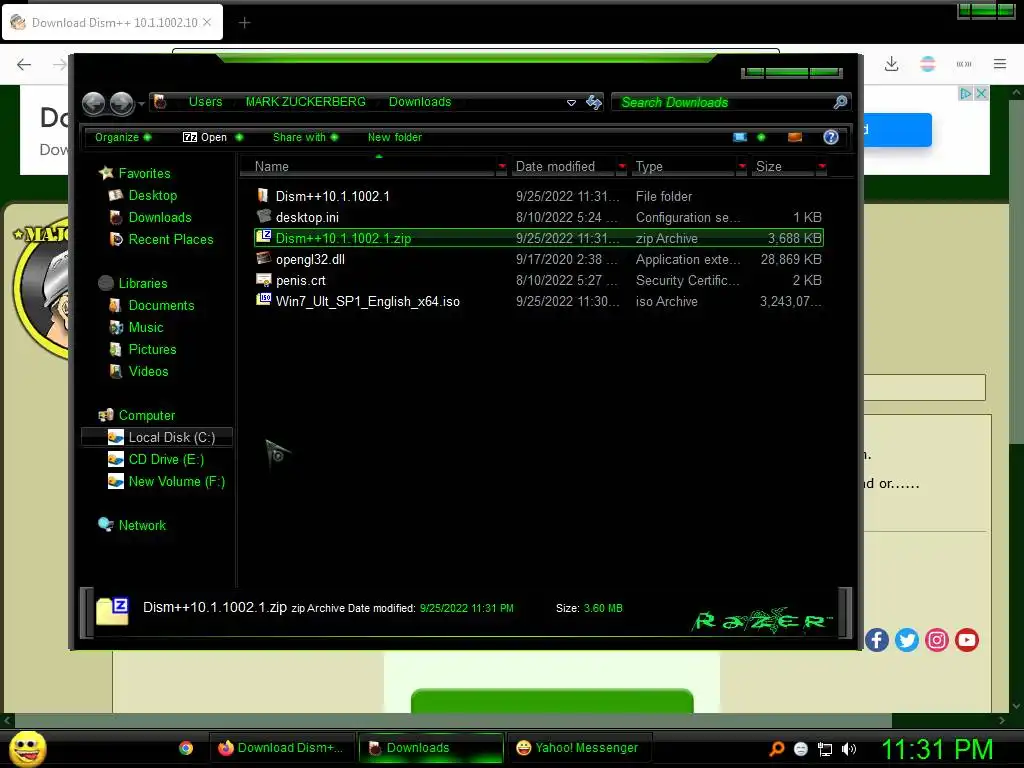Click the Explorer forward arrow button
Image resolution: width=1024 pixels, height=768 pixels.
click(x=121, y=103)
